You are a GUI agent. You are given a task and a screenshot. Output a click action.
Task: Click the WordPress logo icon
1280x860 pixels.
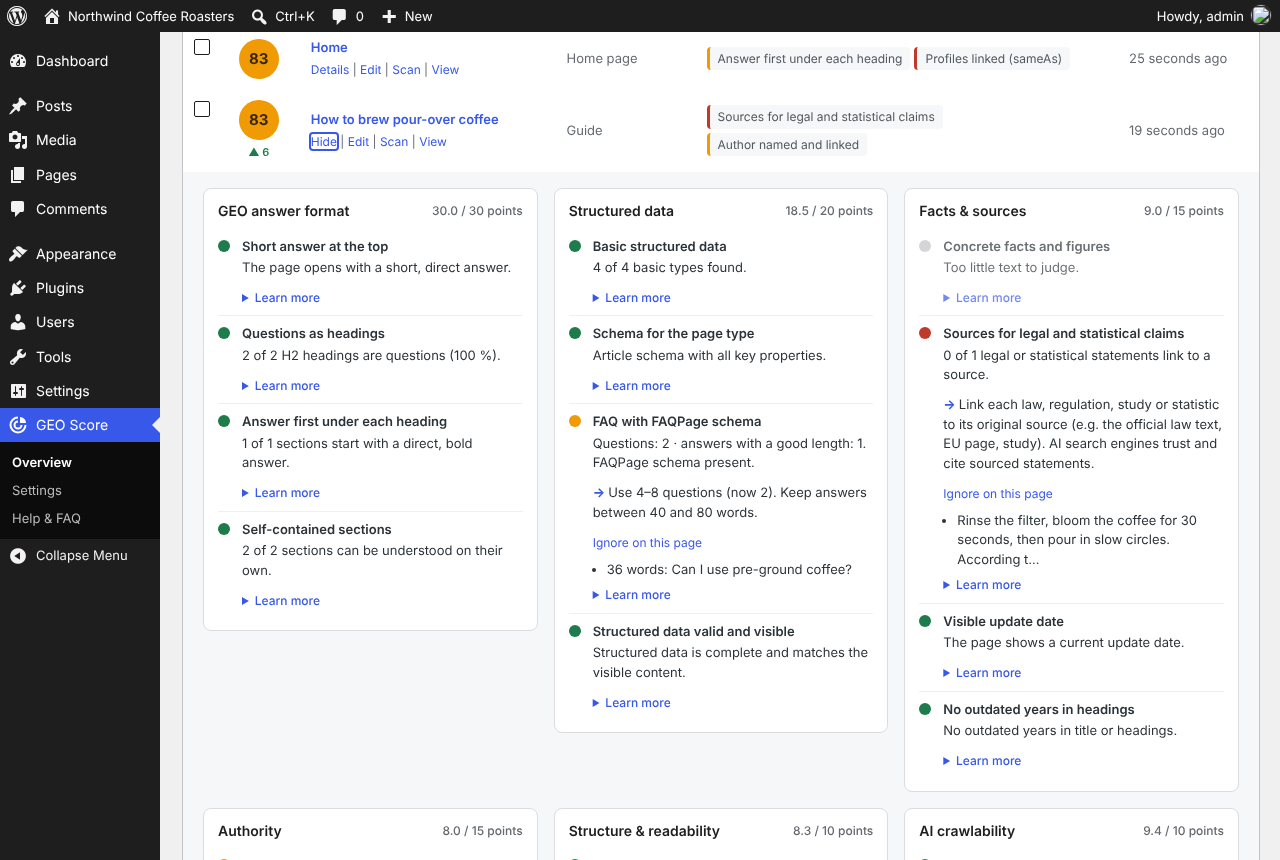pyautogui.click(x=18, y=16)
